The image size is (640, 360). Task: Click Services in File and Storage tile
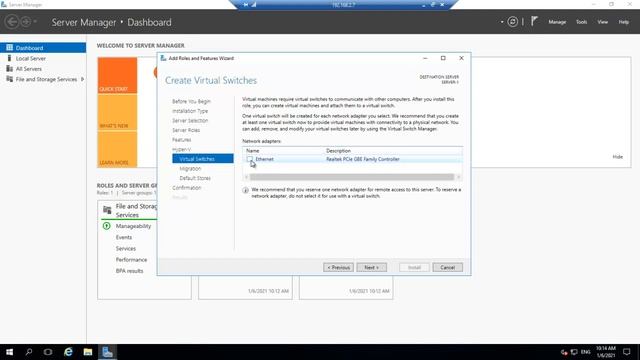(126, 249)
